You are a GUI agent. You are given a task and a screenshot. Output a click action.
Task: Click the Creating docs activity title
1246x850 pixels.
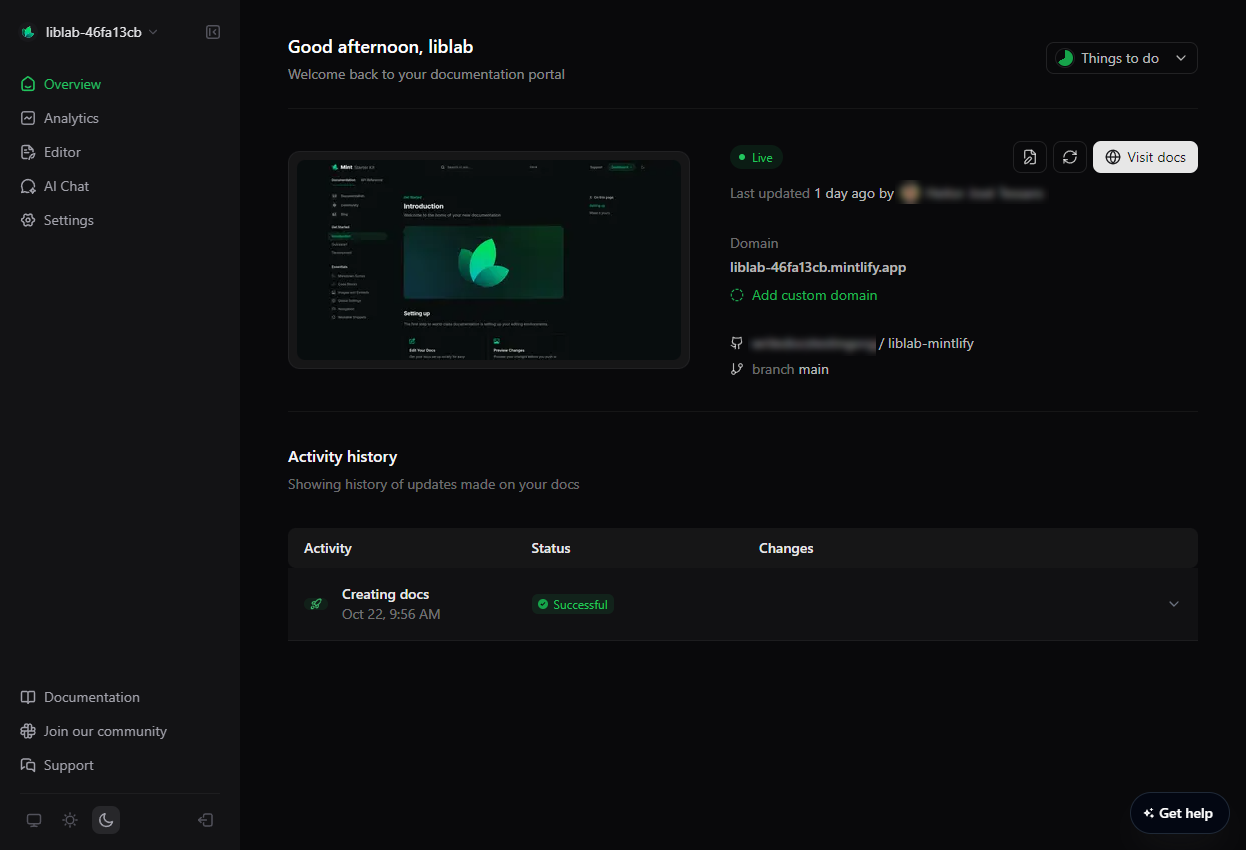pos(386,594)
